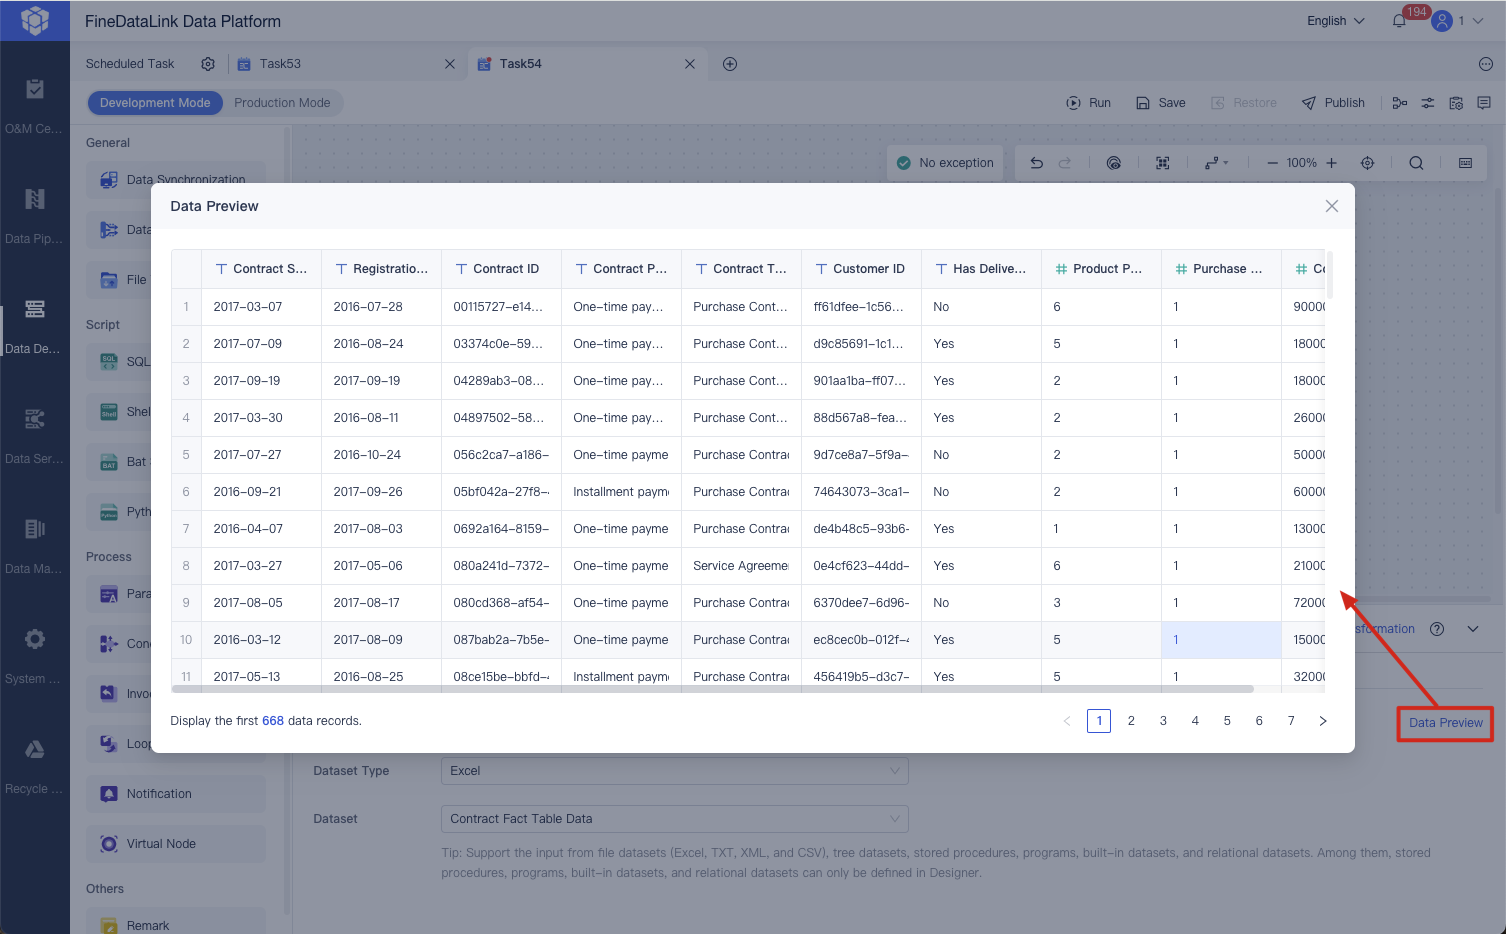Click the help question mark icon near Data Preview
The image size is (1506, 934).
click(x=1437, y=629)
